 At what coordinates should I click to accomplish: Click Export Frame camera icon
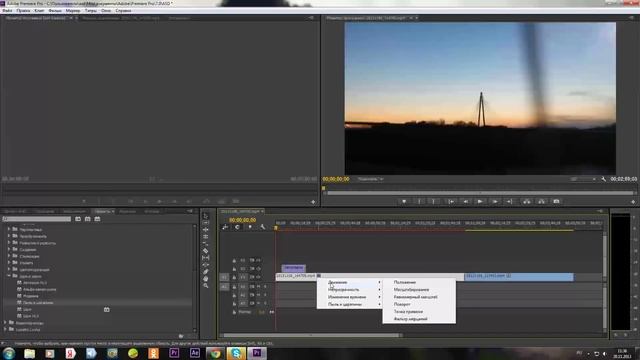coord(556,201)
